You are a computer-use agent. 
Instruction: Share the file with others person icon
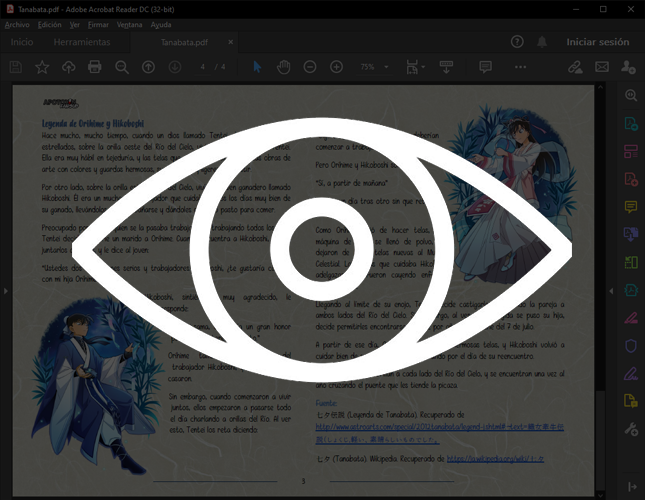pyautogui.click(x=628, y=67)
